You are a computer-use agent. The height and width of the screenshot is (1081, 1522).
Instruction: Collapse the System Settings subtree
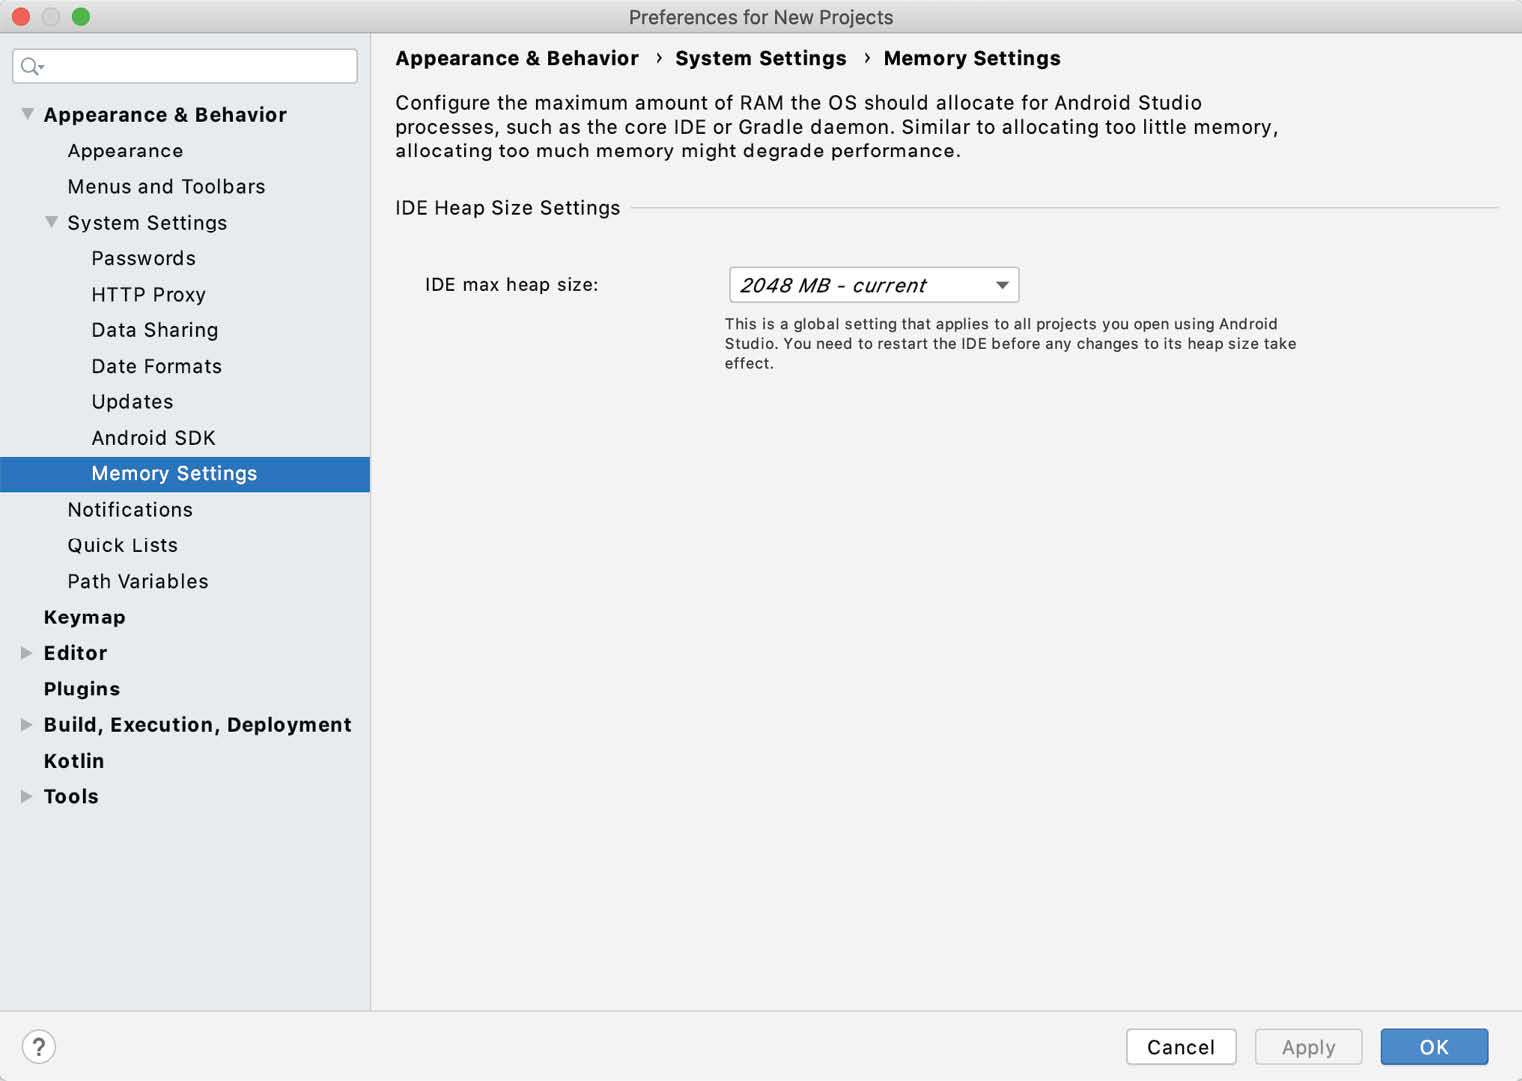(x=51, y=222)
